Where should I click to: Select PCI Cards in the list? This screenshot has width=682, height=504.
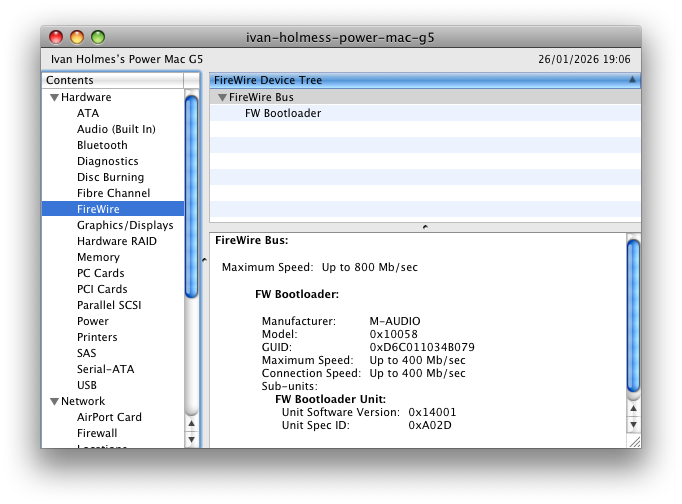102,289
